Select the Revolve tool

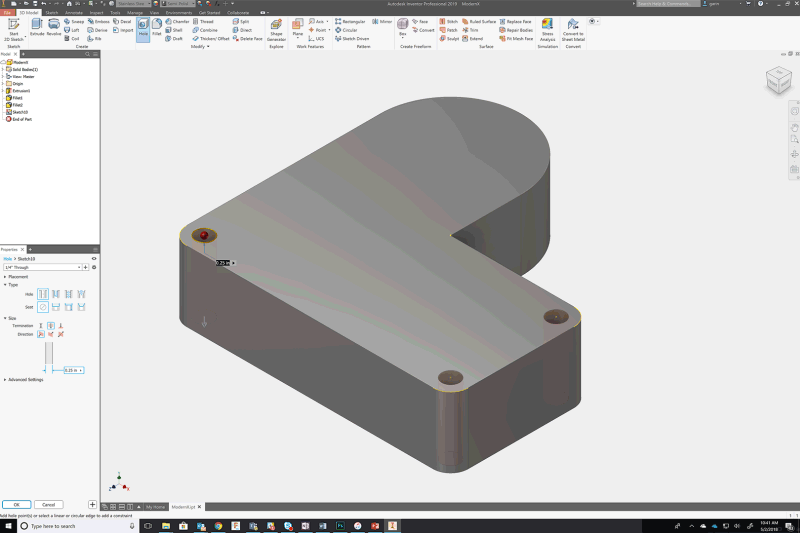tap(54, 28)
